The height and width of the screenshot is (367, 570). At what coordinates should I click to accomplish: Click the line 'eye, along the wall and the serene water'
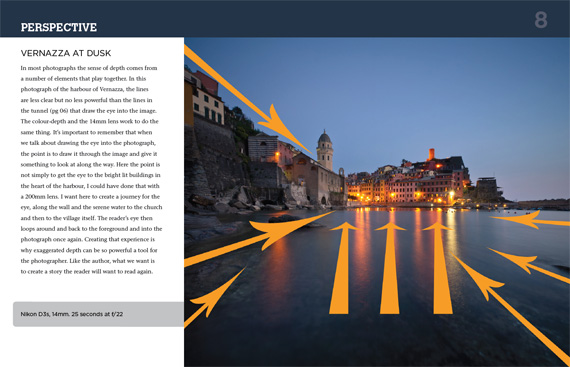92,207
